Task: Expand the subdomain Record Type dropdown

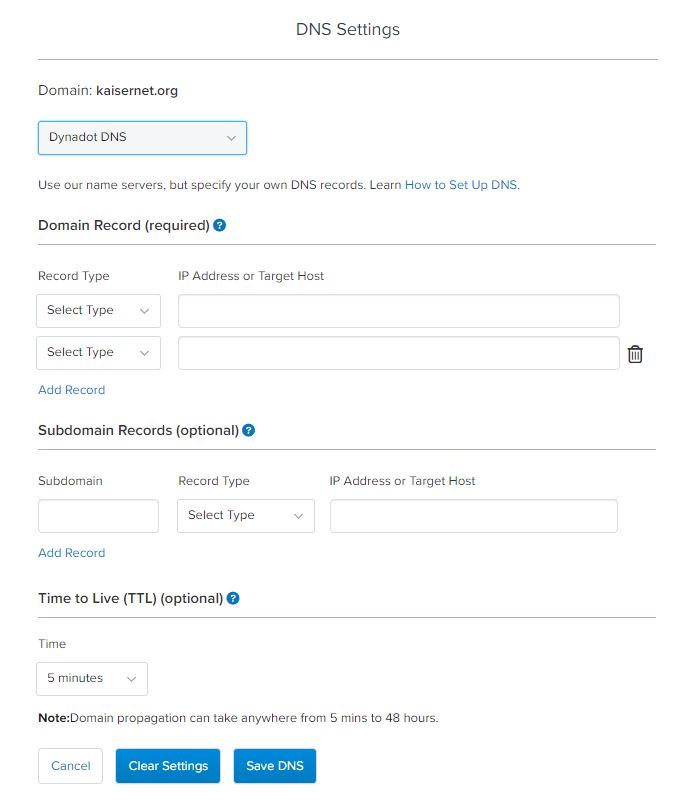Action: coord(245,516)
